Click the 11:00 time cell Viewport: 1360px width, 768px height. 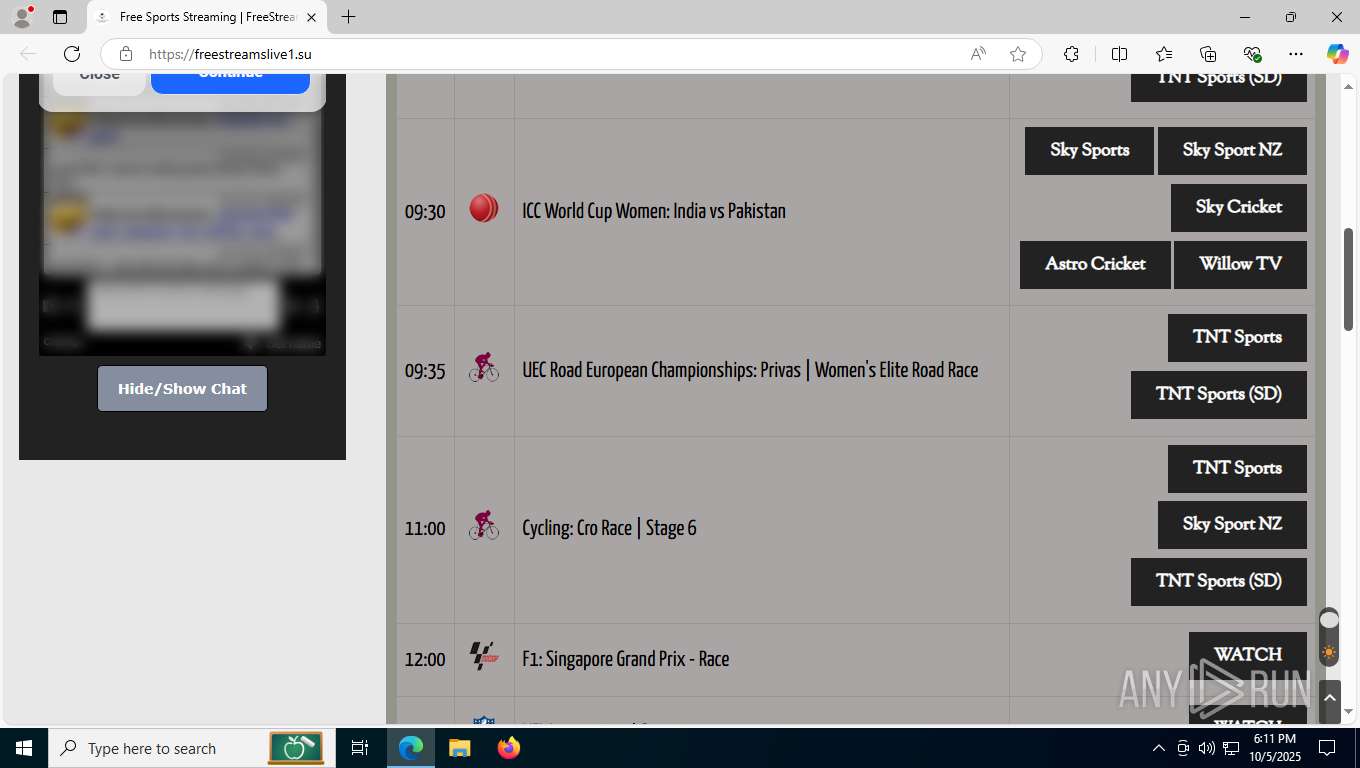pos(425,529)
